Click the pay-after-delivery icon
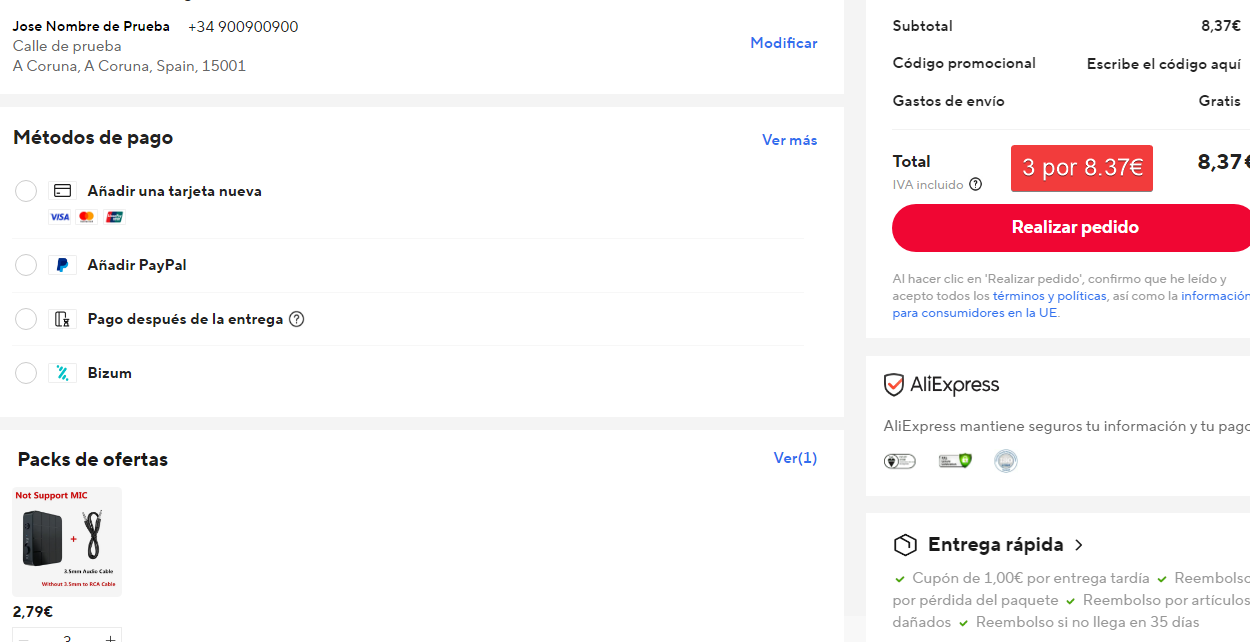Screen dimensions: 1250x642 click(x=62, y=319)
